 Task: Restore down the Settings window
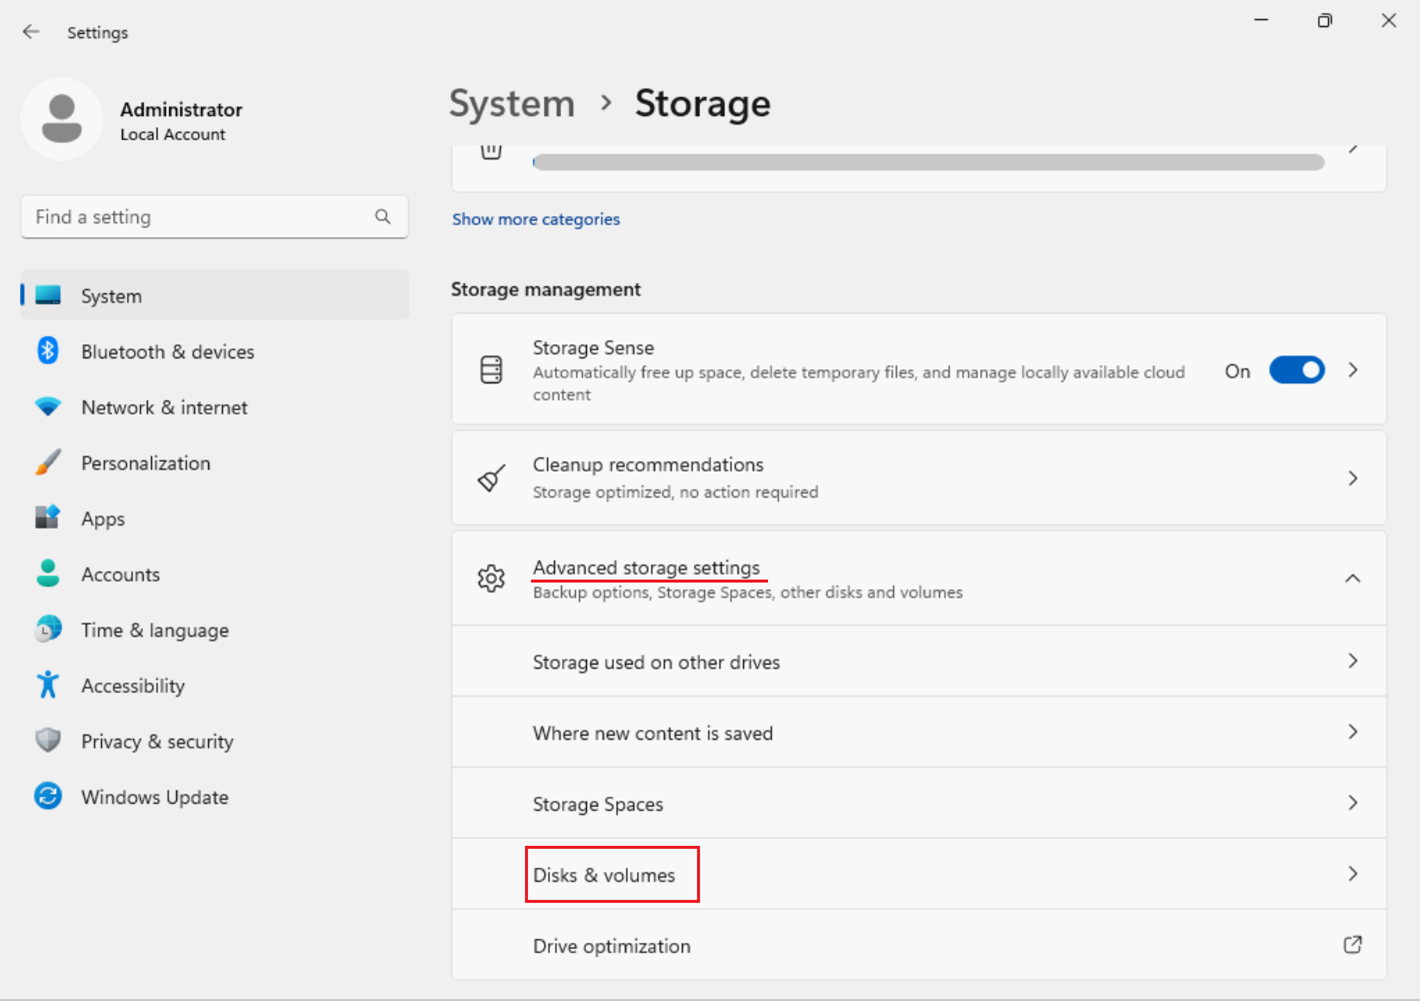point(1325,20)
